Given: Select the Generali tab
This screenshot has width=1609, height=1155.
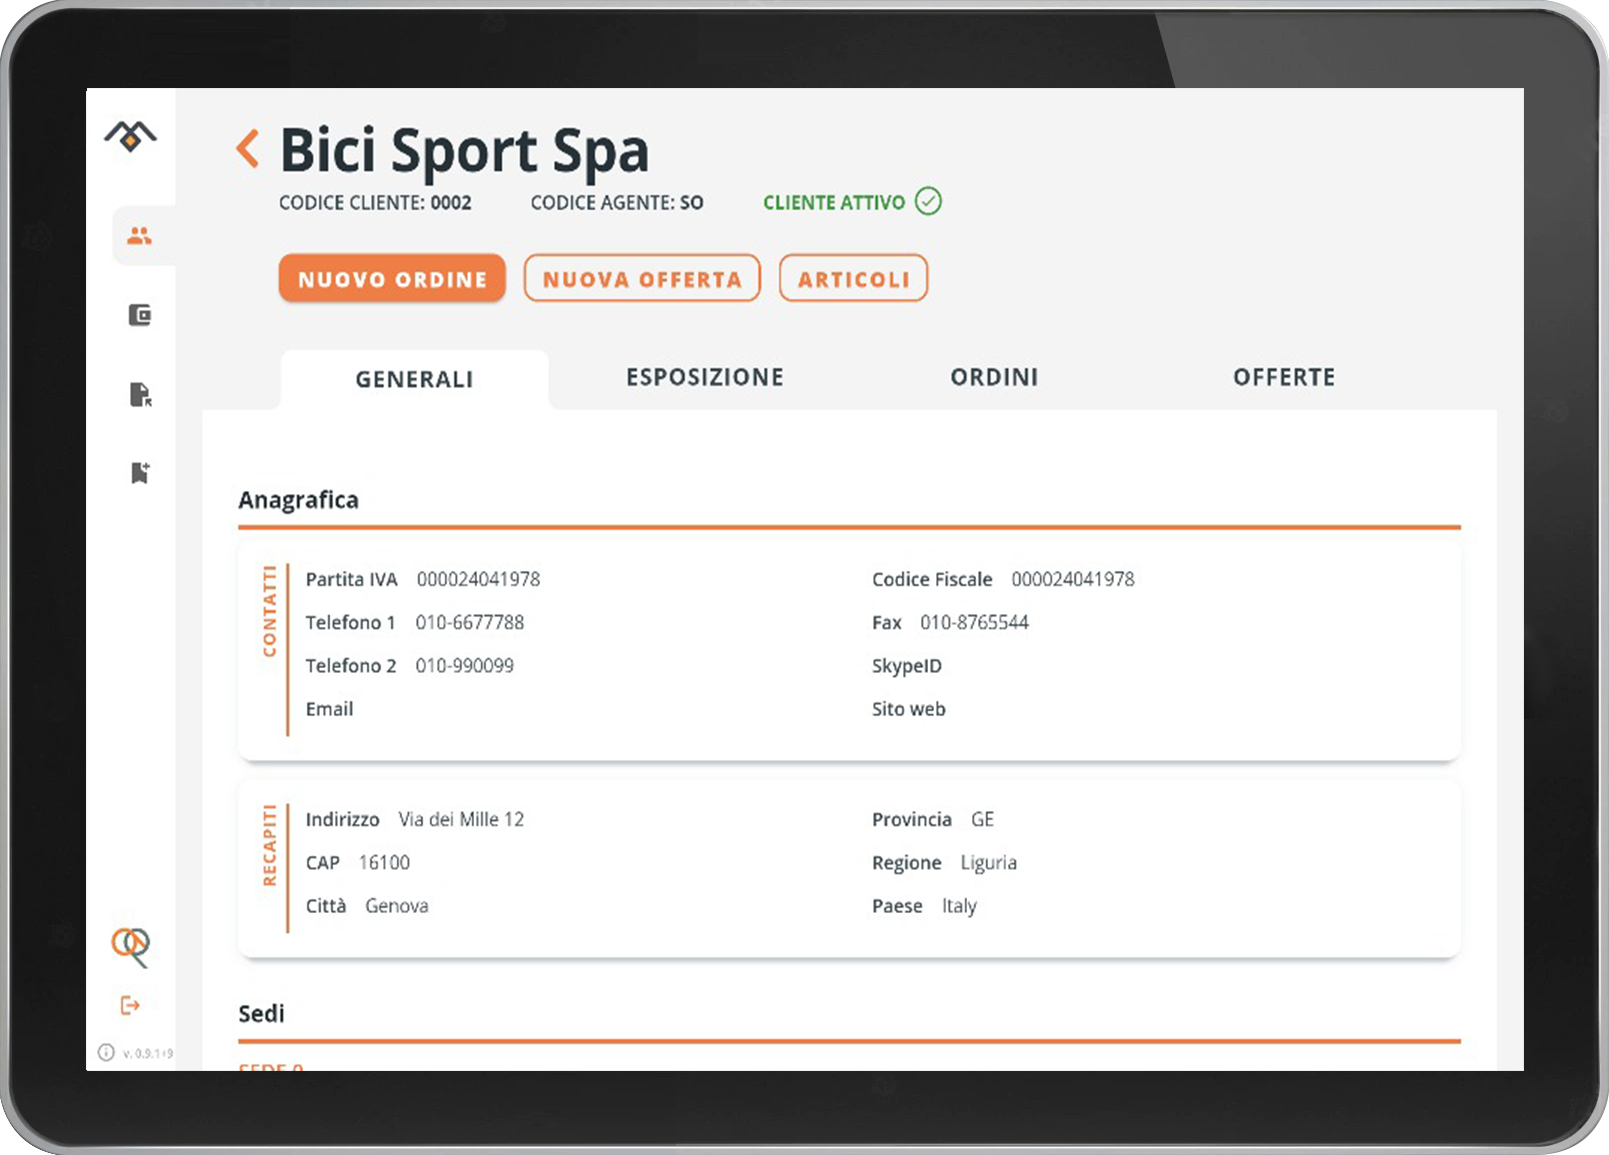Looking at the screenshot, I should pyautogui.click(x=414, y=379).
